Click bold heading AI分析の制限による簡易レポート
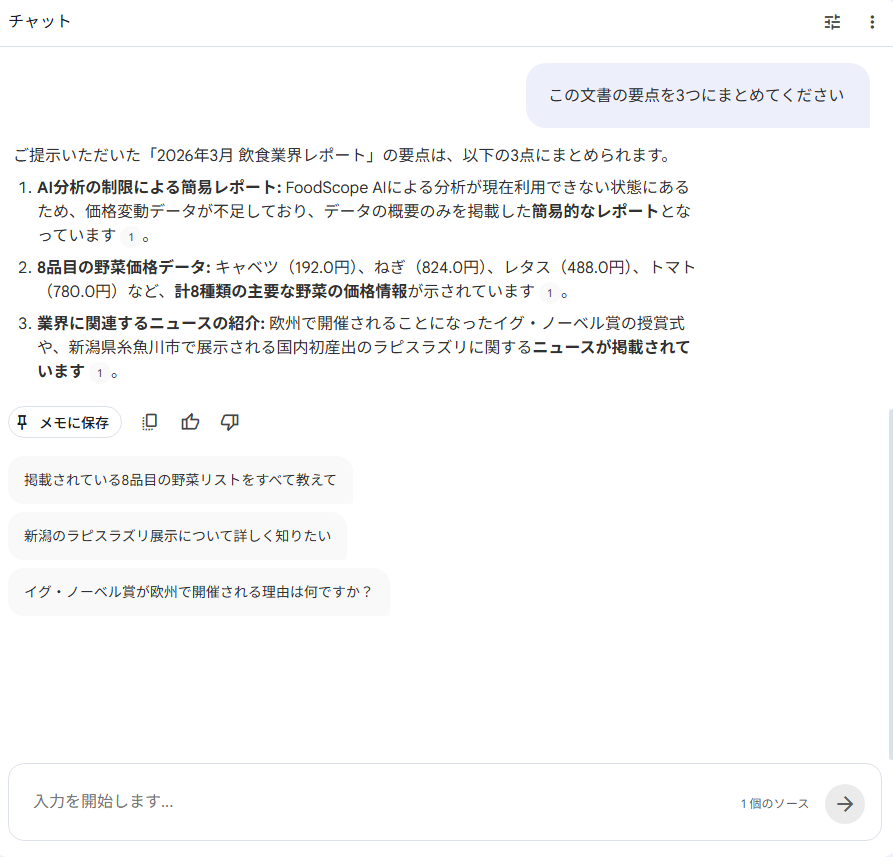 [x=159, y=187]
